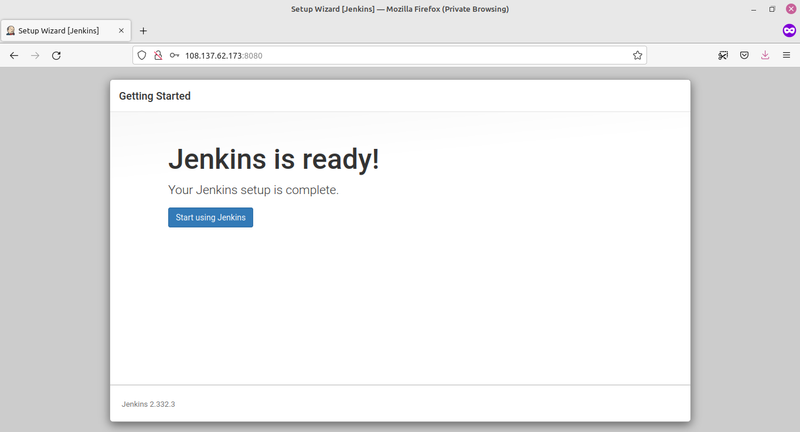Click the Your Jenkins setup is complete text

click(253, 190)
